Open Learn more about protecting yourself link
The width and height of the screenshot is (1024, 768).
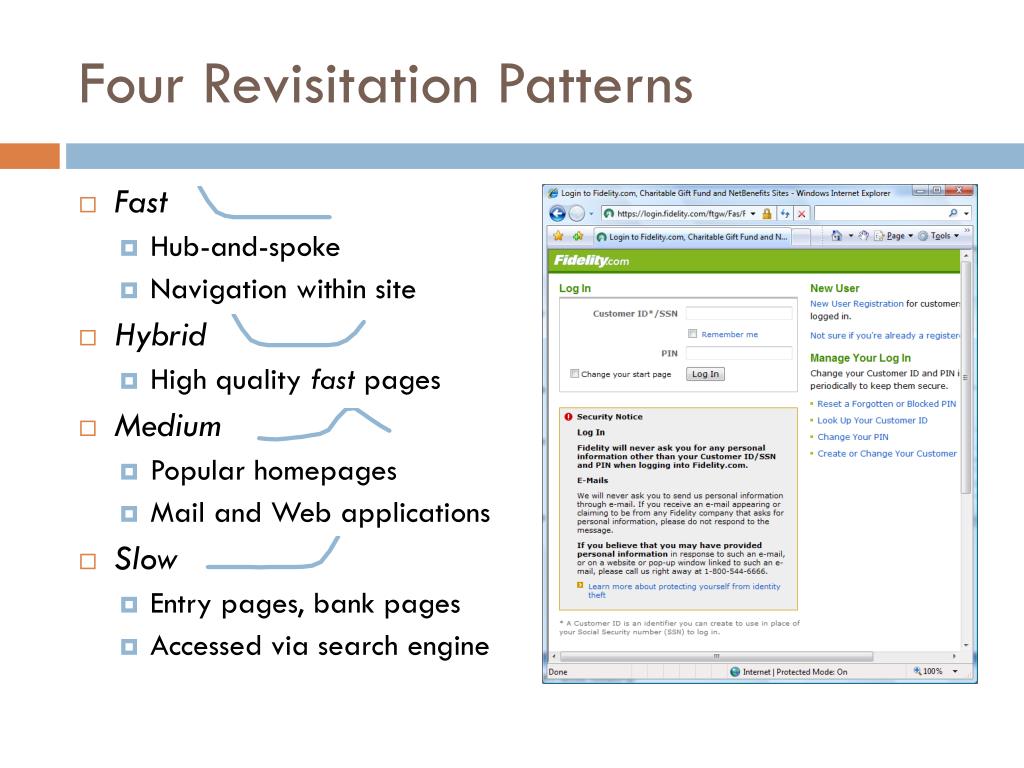684,590
